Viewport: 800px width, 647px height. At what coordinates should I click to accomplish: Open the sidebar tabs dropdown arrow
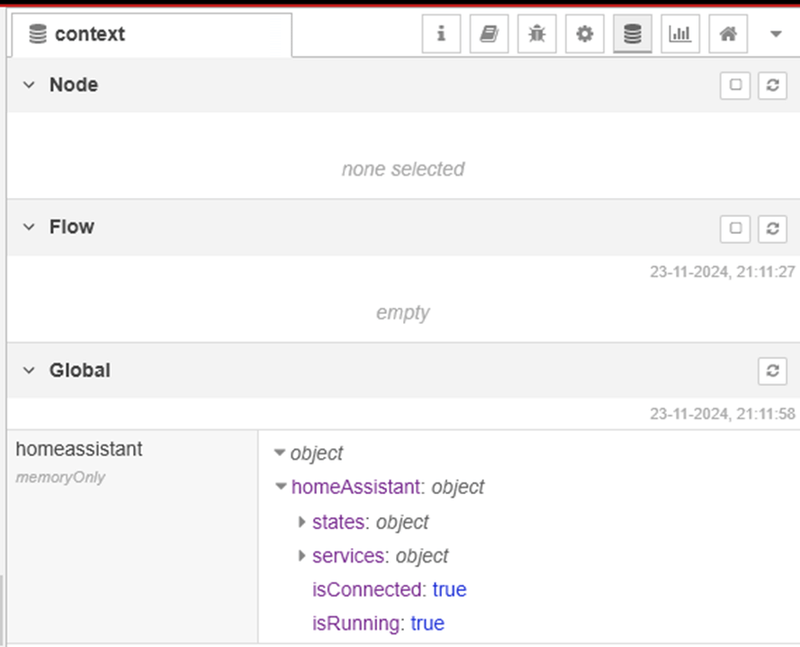tap(776, 34)
